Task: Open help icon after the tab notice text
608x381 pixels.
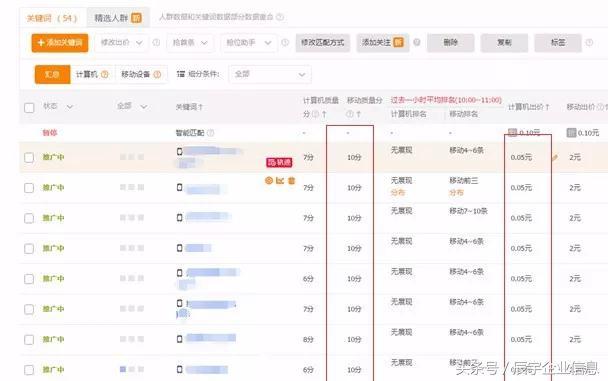Action: click(x=280, y=17)
